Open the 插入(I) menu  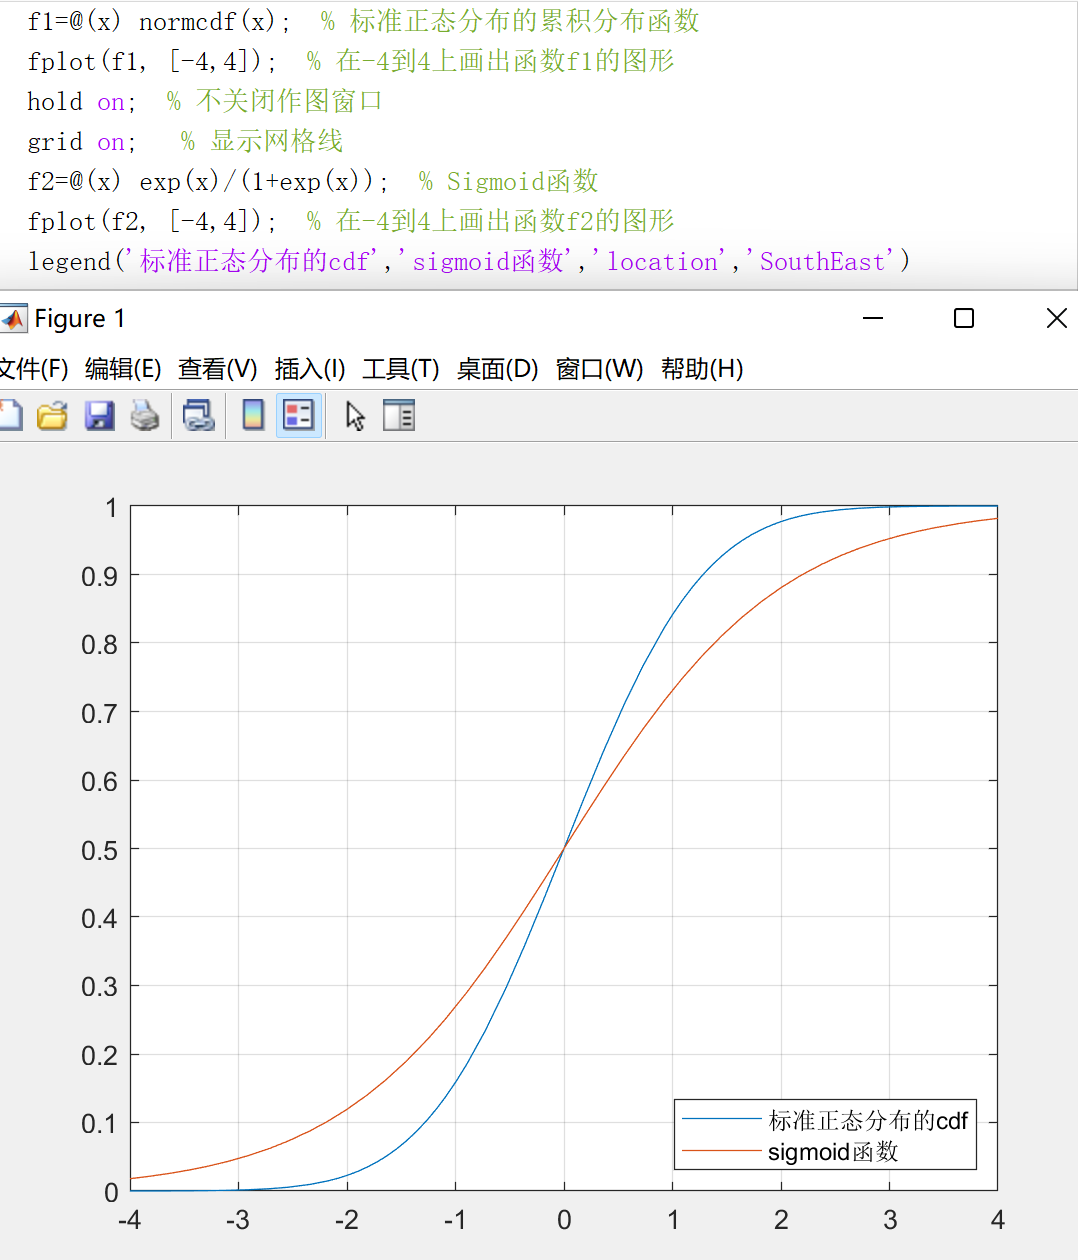[x=309, y=368]
